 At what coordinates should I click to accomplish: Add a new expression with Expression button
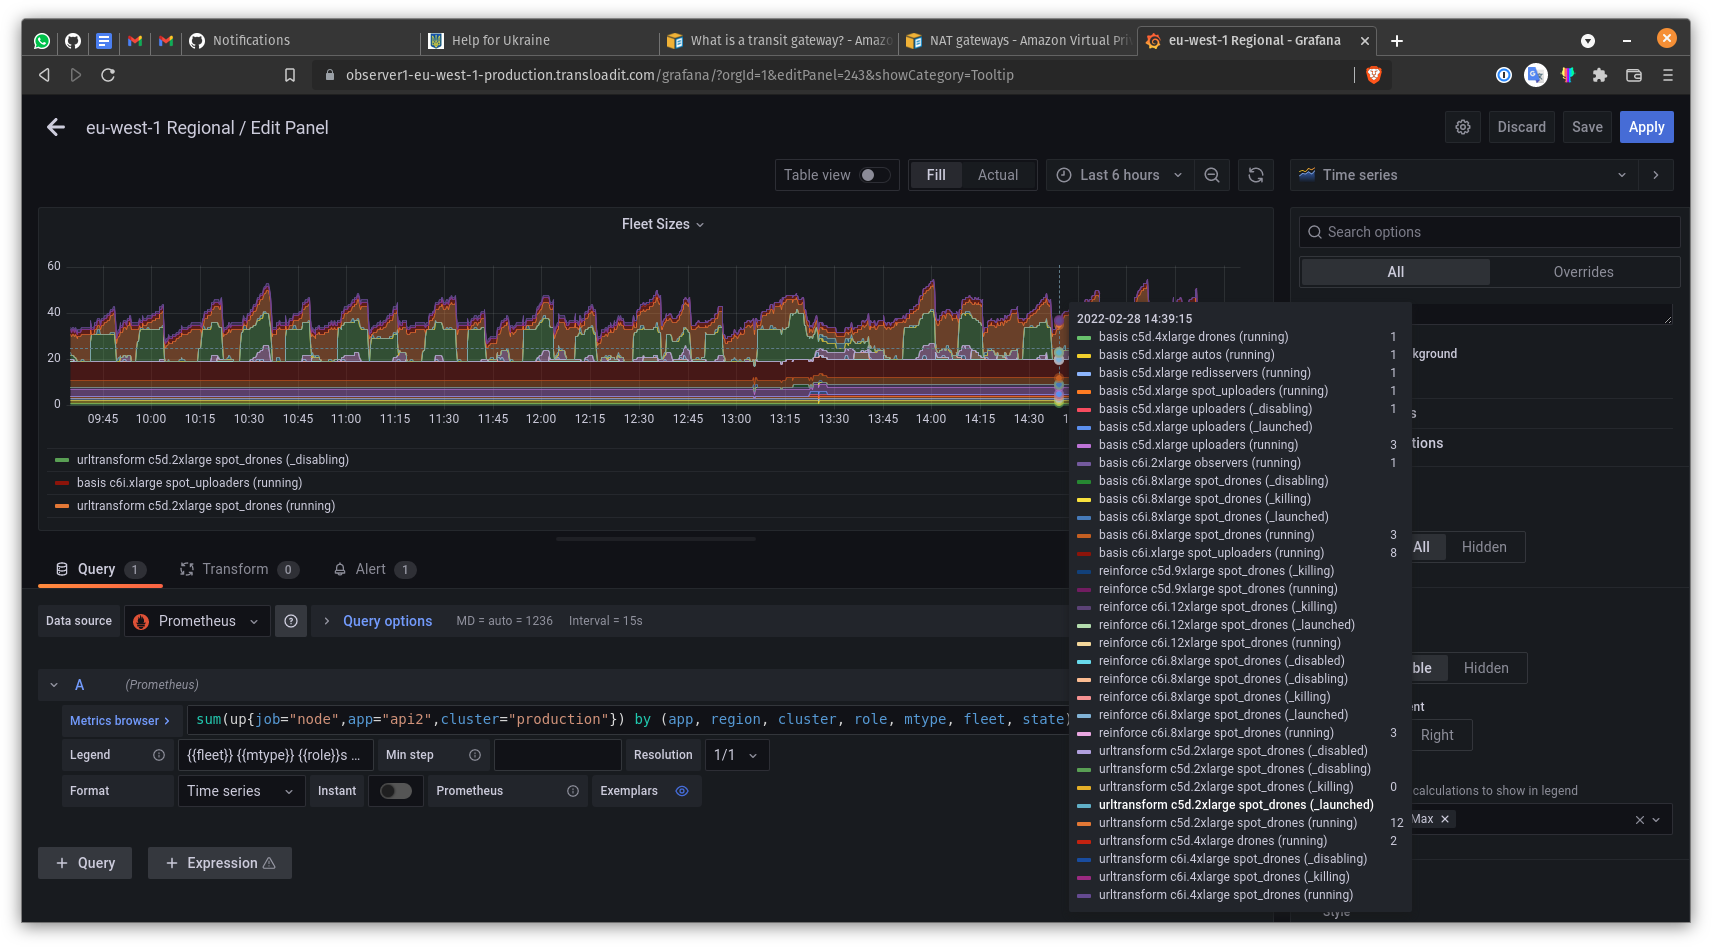pos(219,863)
